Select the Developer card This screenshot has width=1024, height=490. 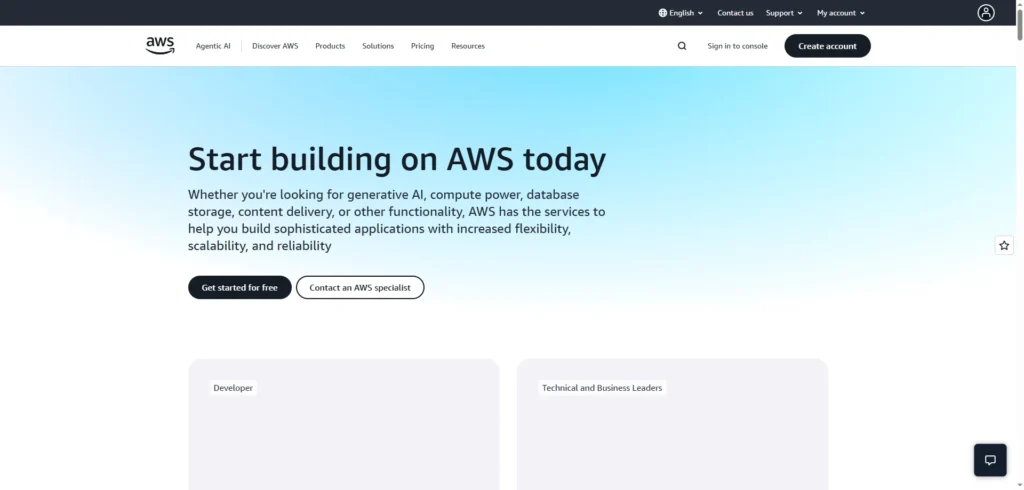click(343, 425)
